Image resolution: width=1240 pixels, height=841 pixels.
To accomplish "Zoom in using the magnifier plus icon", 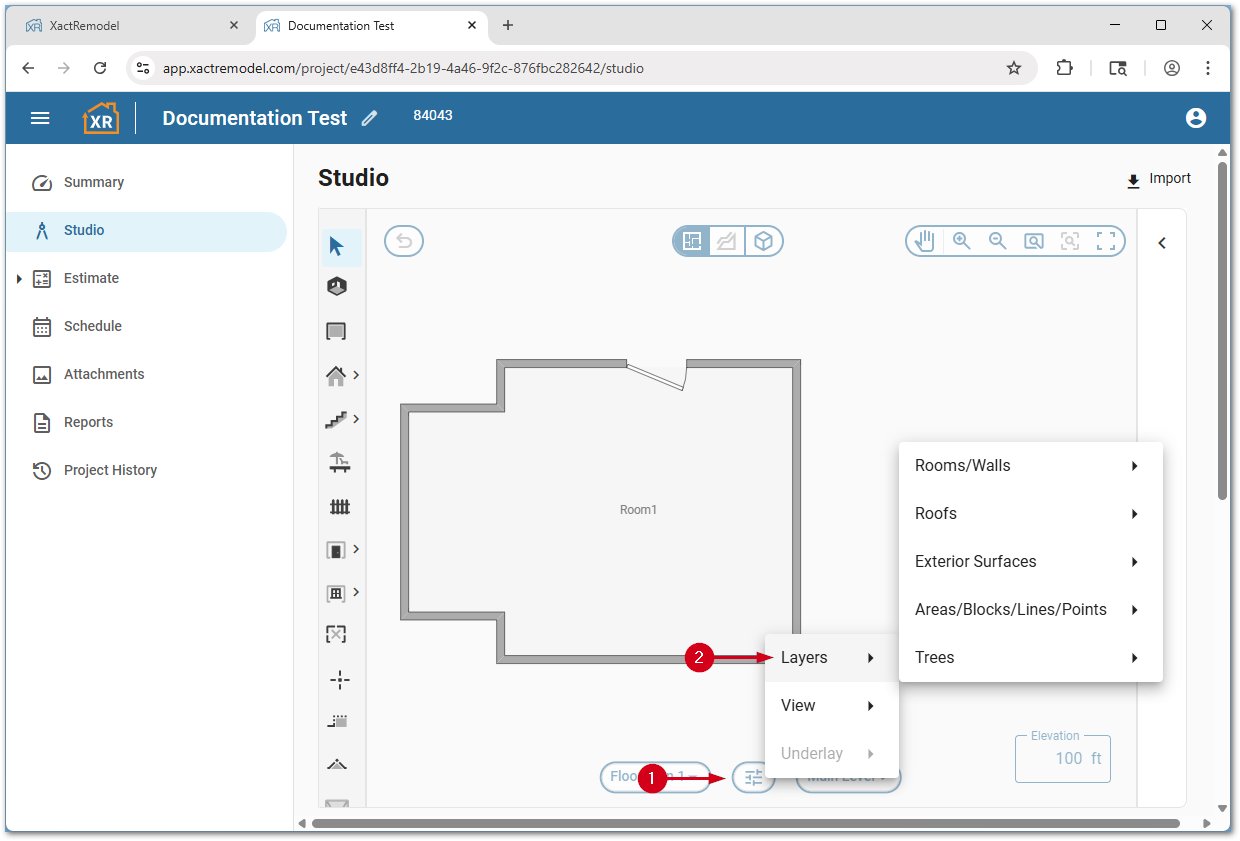I will (962, 241).
